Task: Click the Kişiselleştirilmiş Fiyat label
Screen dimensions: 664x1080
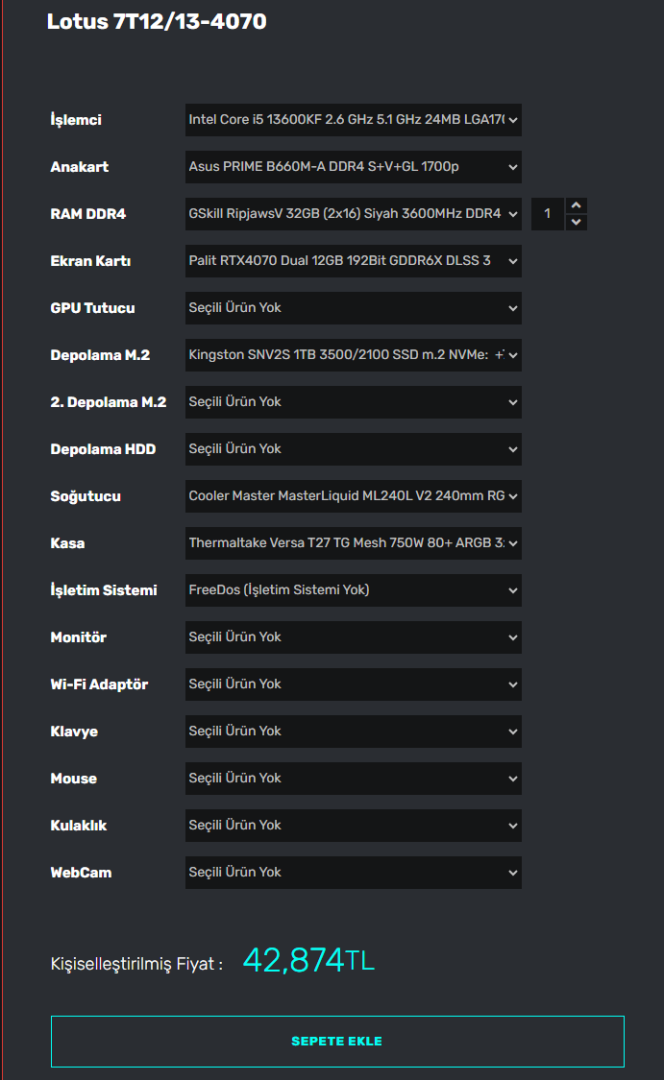Action: [x=136, y=964]
